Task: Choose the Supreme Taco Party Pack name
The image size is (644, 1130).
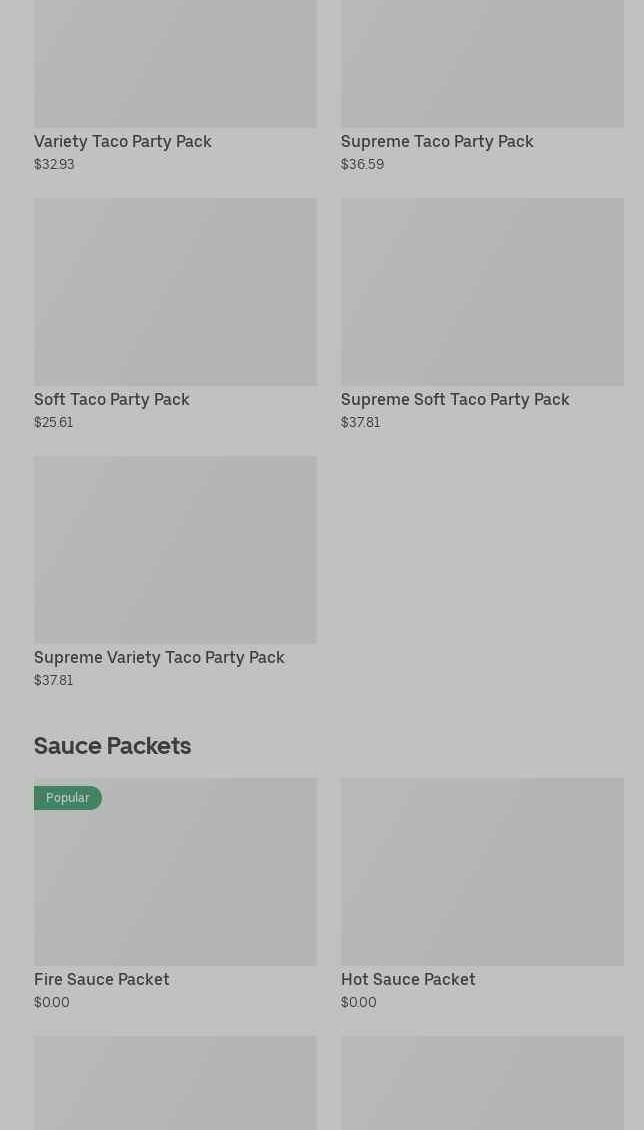Action: coord(437,142)
